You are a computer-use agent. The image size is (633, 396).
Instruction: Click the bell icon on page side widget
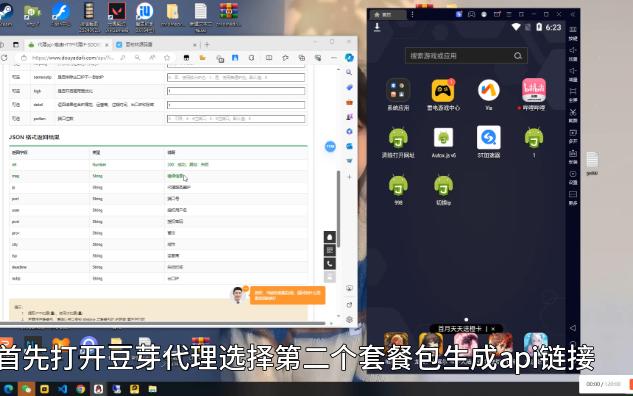tap(330, 237)
